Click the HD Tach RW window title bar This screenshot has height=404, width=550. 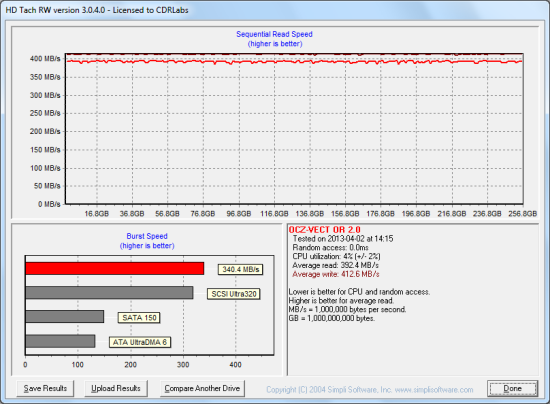point(275,10)
